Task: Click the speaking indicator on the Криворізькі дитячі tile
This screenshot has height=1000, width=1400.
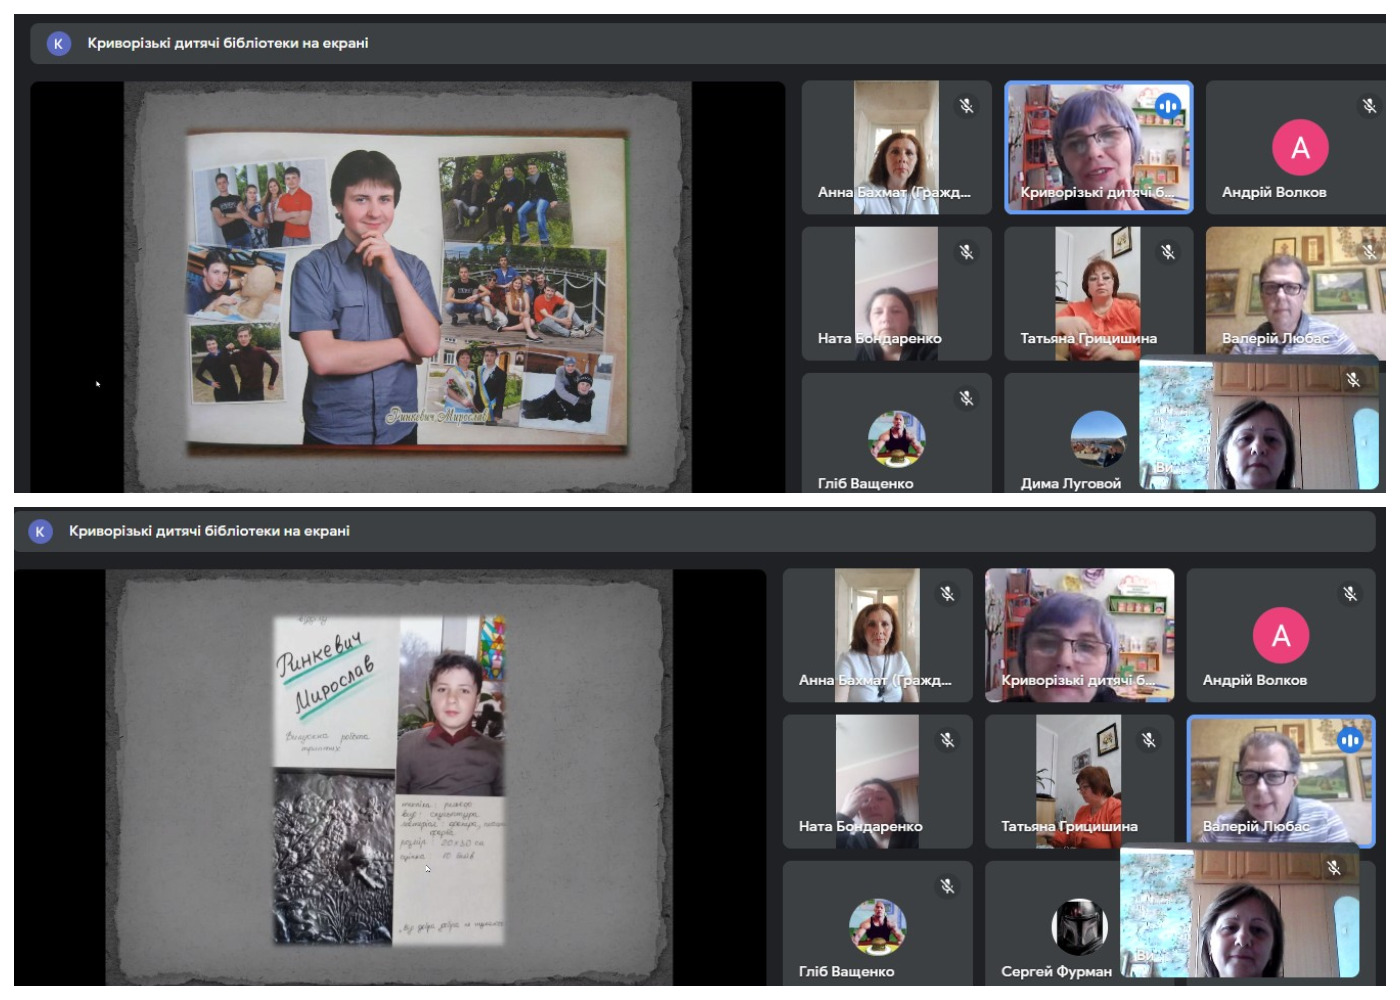Action: pyautogui.click(x=1167, y=106)
